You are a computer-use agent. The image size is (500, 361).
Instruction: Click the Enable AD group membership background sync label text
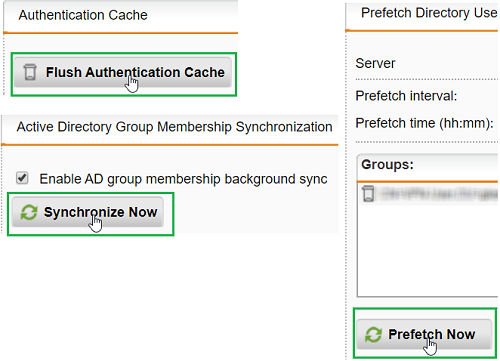click(184, 179)
